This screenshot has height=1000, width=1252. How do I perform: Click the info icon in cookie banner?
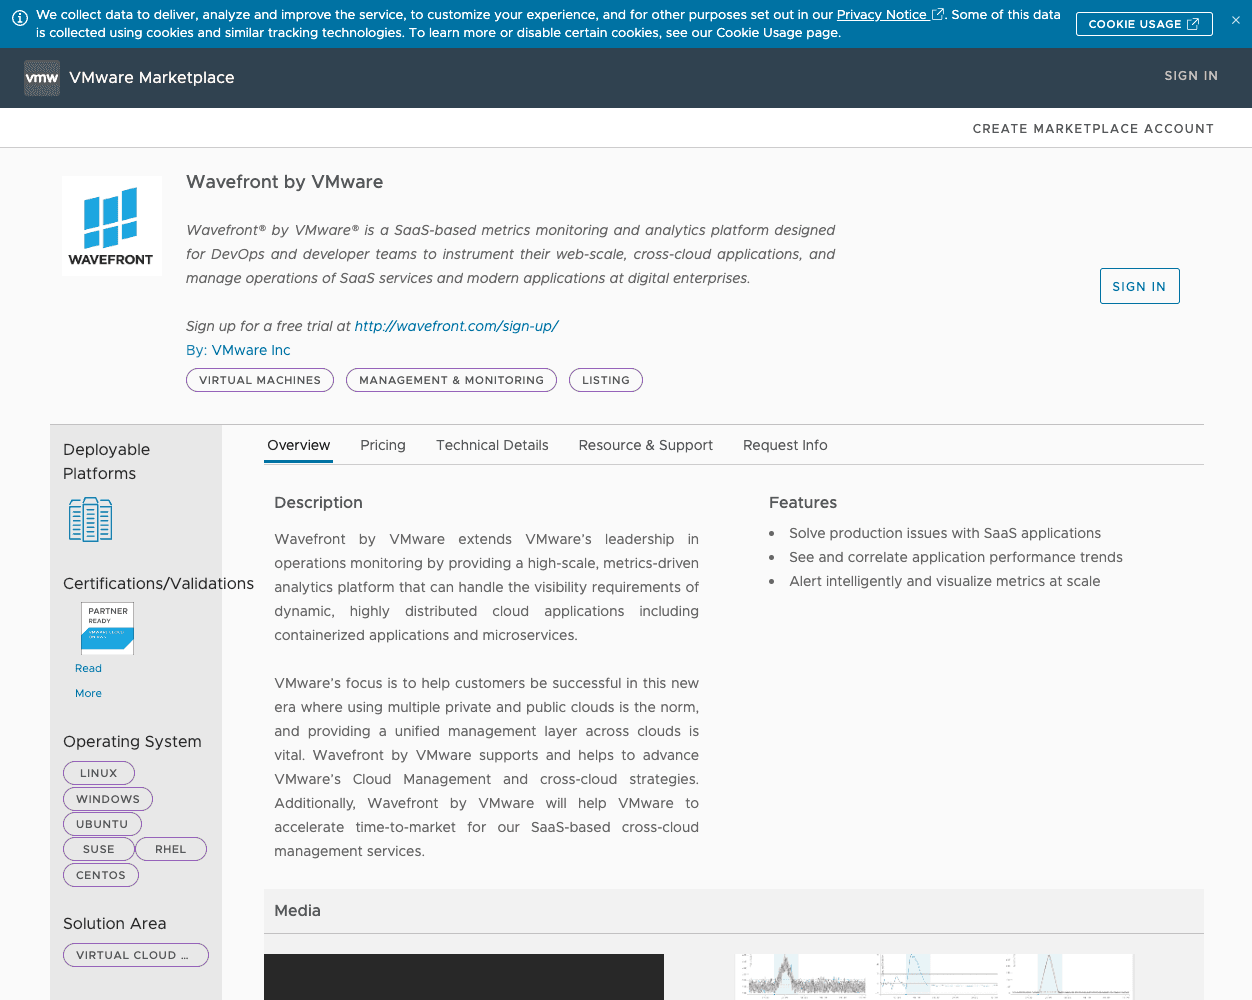19,18
